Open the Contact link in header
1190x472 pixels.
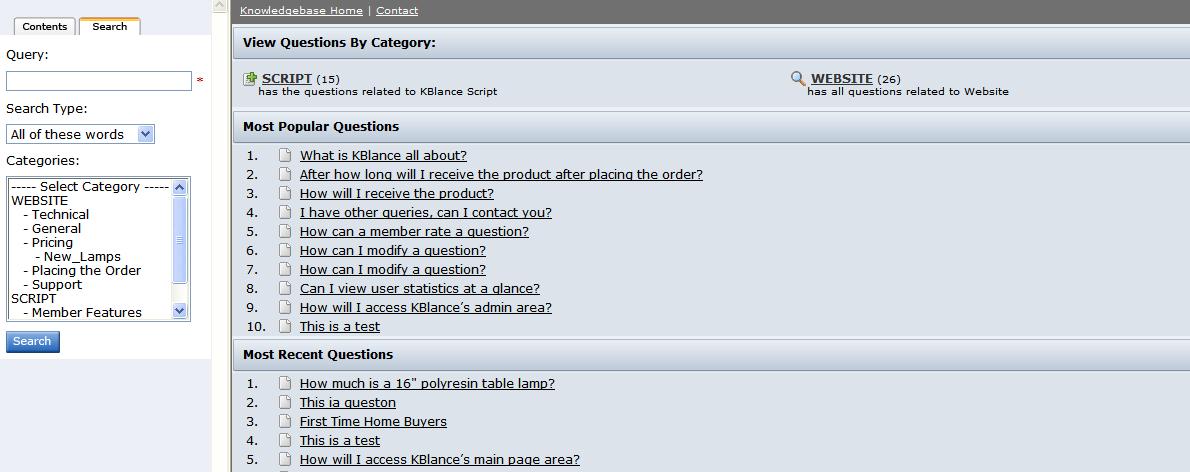pyautogui.click(x=397, y=10)
